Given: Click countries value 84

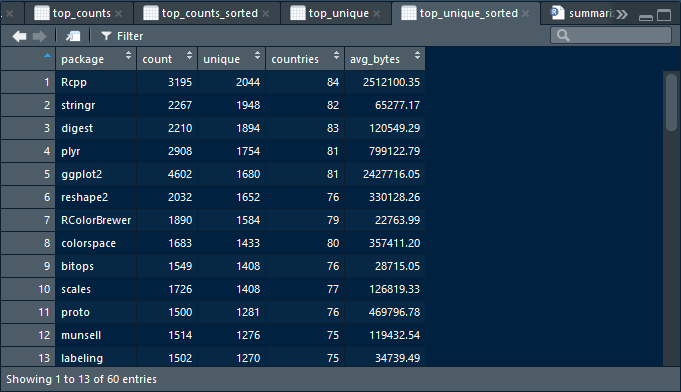Looking at the screenshot, I should click(x=333, y=82).
